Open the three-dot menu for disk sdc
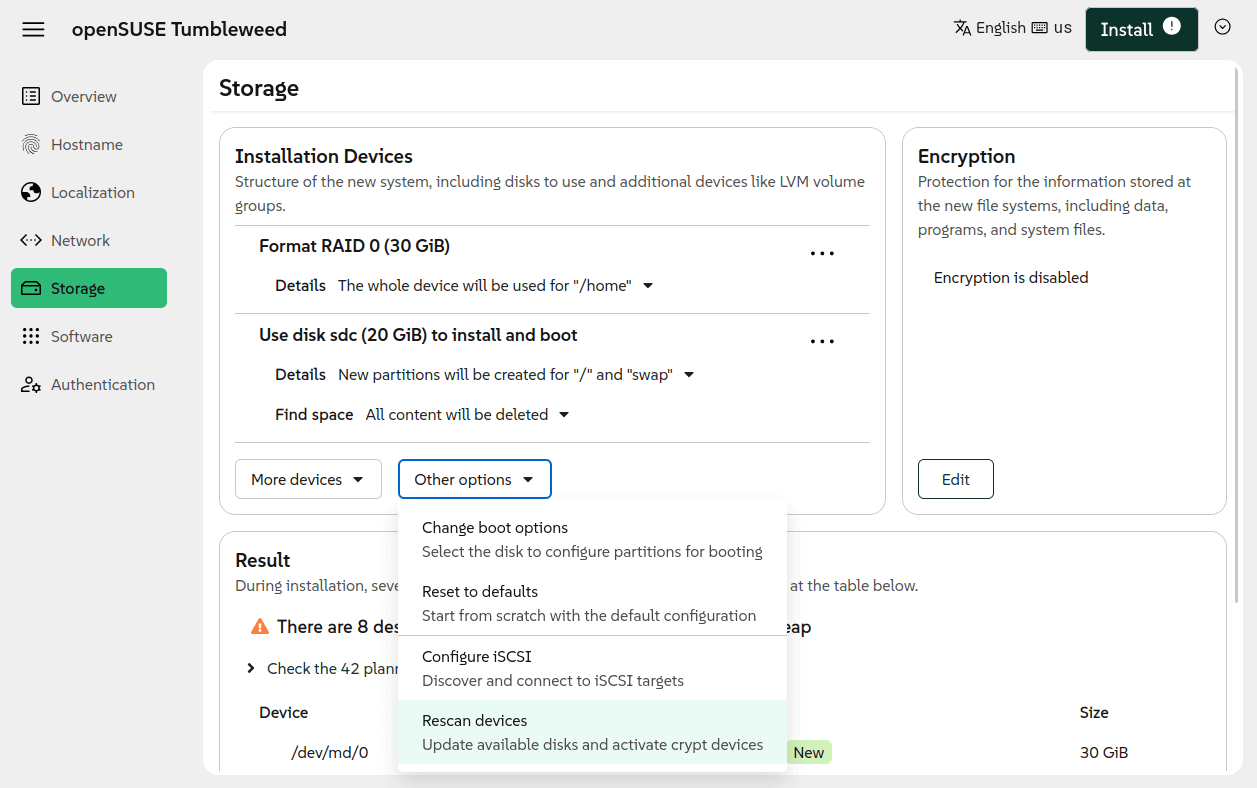This screenshot has width=1257, height=788. (x=822, y=341)
